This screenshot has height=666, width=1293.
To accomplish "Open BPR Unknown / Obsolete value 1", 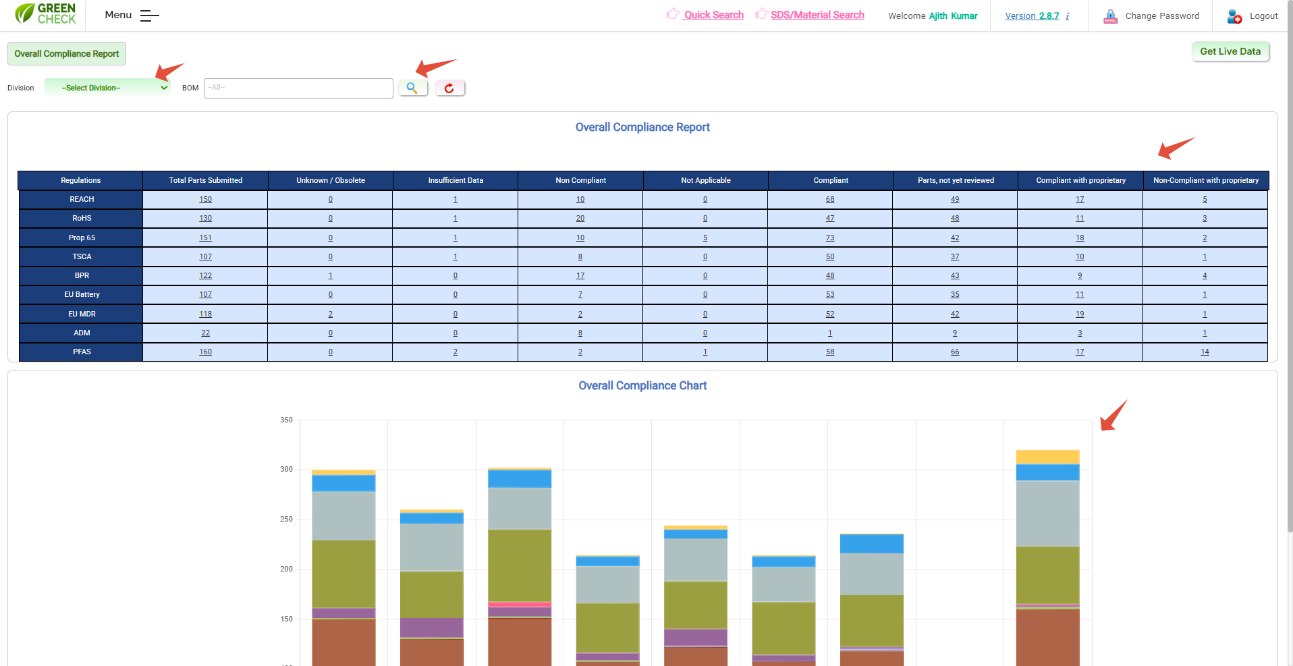I will (330, 275).
